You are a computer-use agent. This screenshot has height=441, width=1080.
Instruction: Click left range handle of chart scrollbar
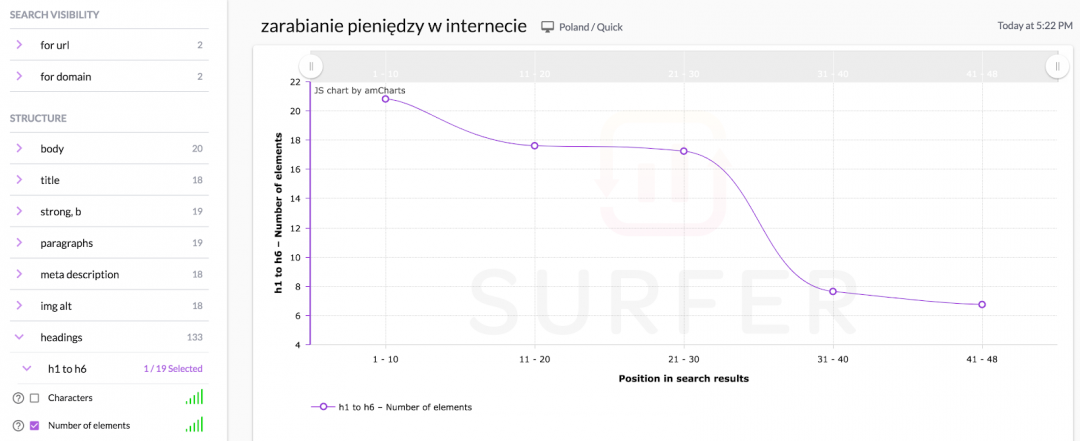point(311,66)
